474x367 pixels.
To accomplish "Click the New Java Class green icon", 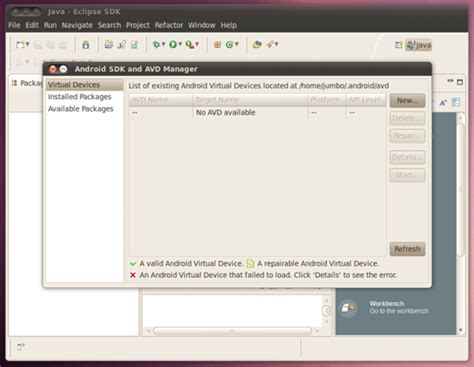I will pyautogui.click(x=229, y=44).
